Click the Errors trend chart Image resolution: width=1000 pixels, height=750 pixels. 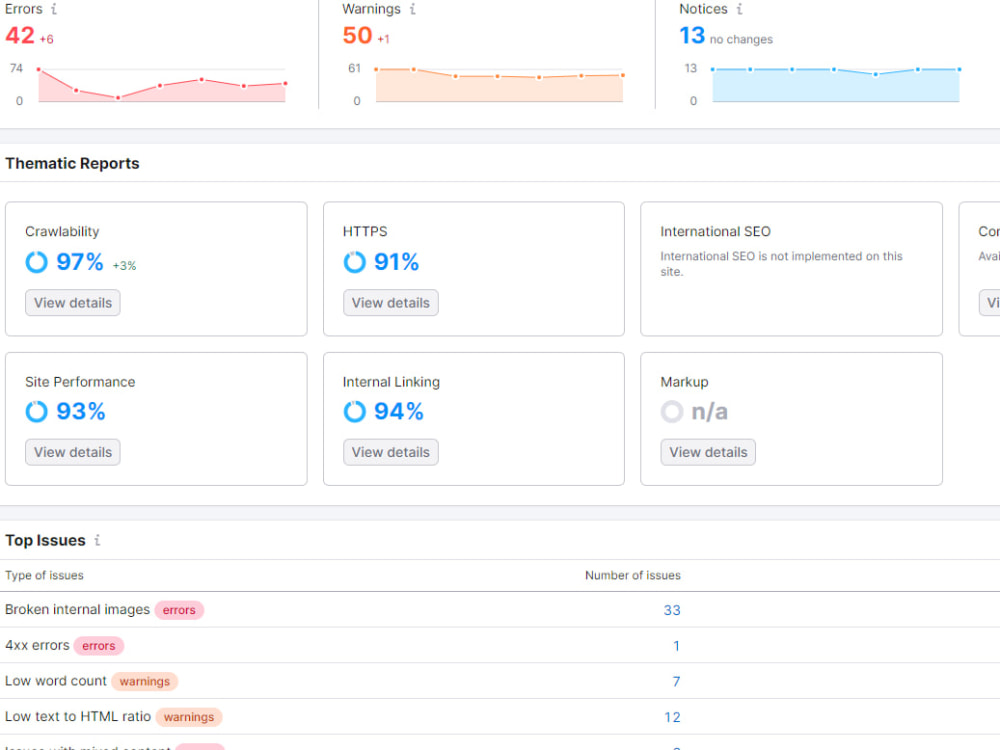162,84
